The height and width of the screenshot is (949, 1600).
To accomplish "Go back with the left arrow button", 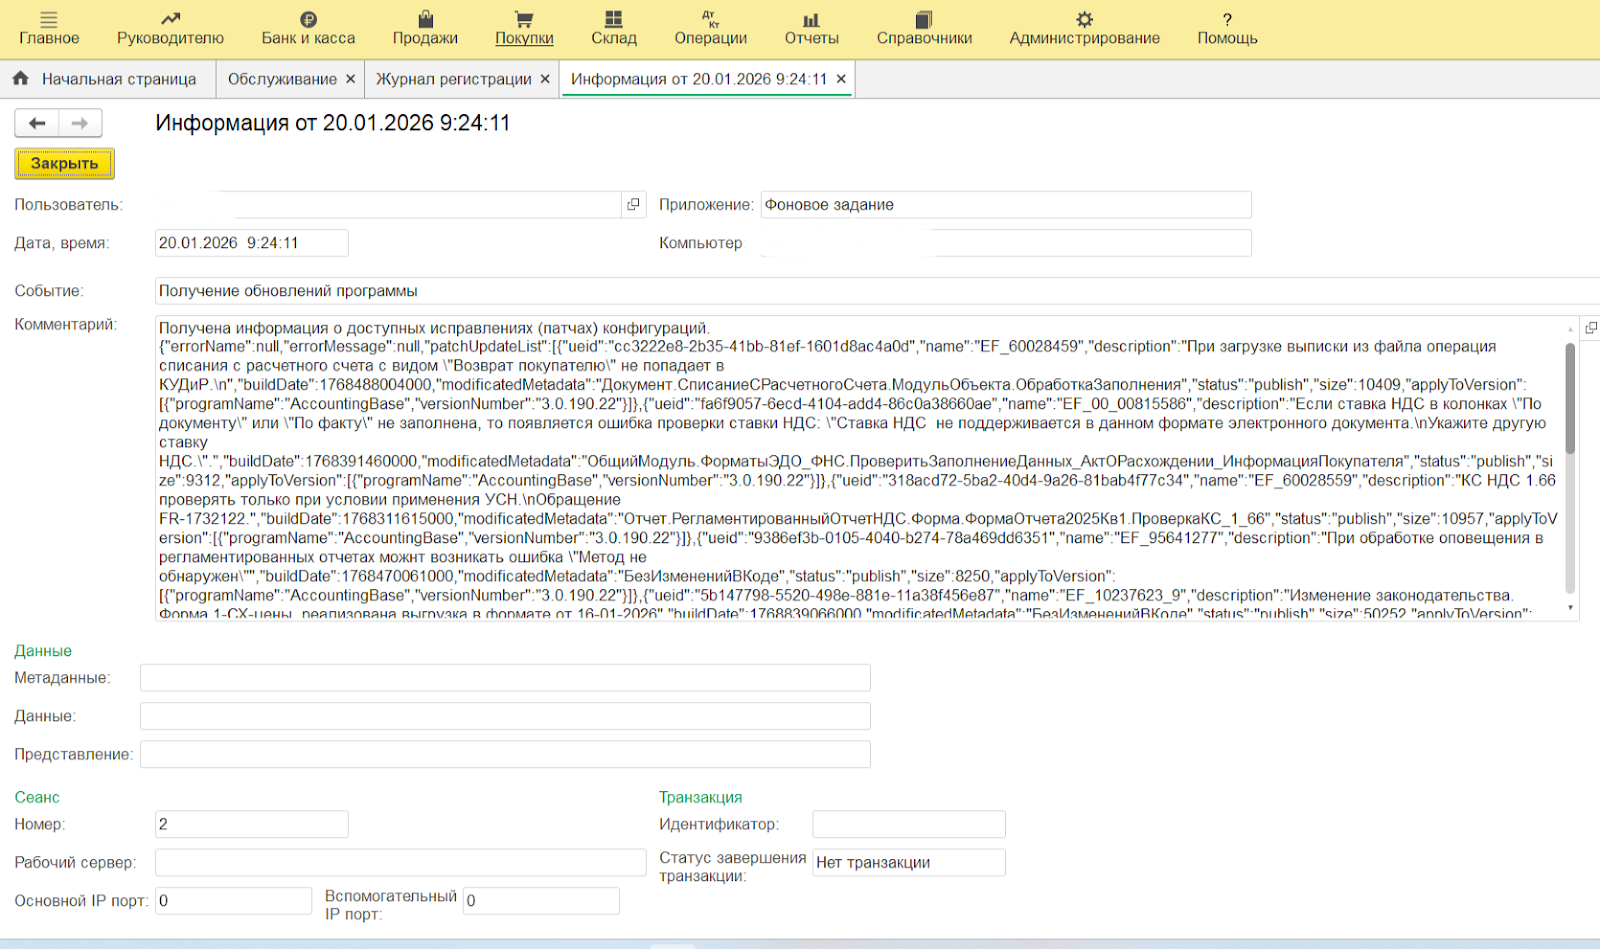I will pyautogui.click(x=37, y=123).
